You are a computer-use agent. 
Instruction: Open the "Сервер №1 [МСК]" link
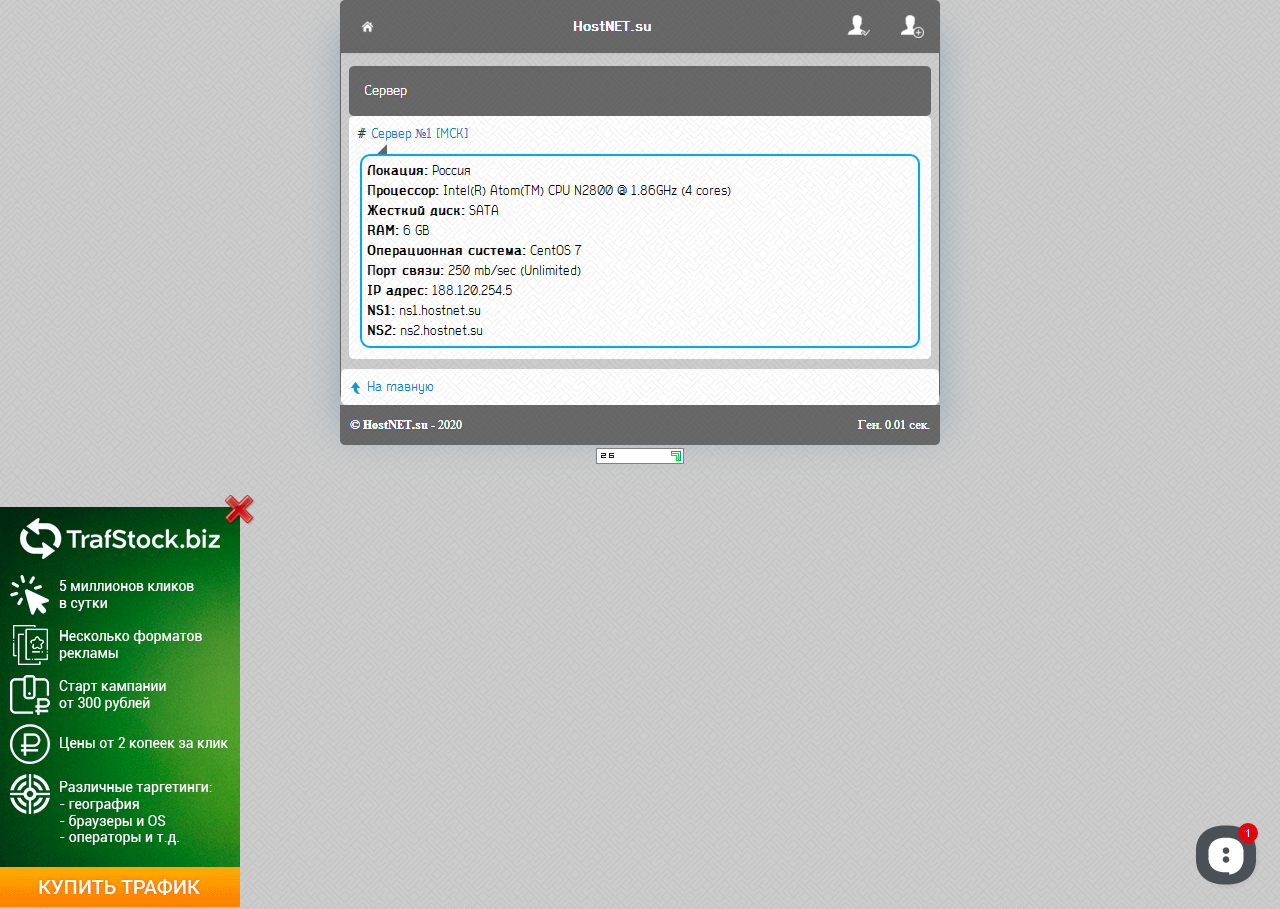[x=419, y=134]
